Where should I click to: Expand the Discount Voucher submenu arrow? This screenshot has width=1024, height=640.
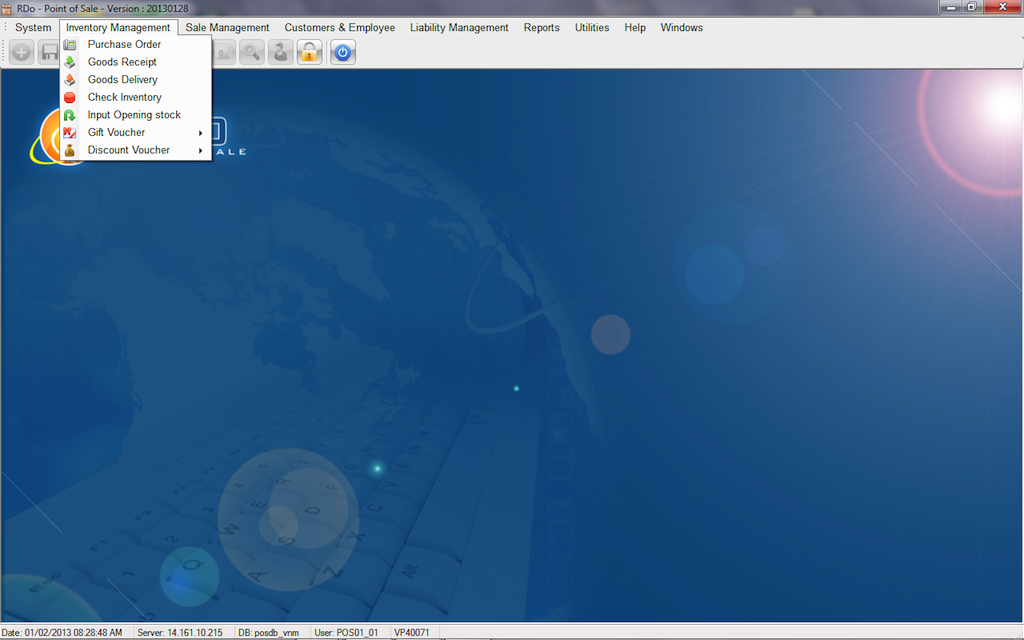click(201, 150)
